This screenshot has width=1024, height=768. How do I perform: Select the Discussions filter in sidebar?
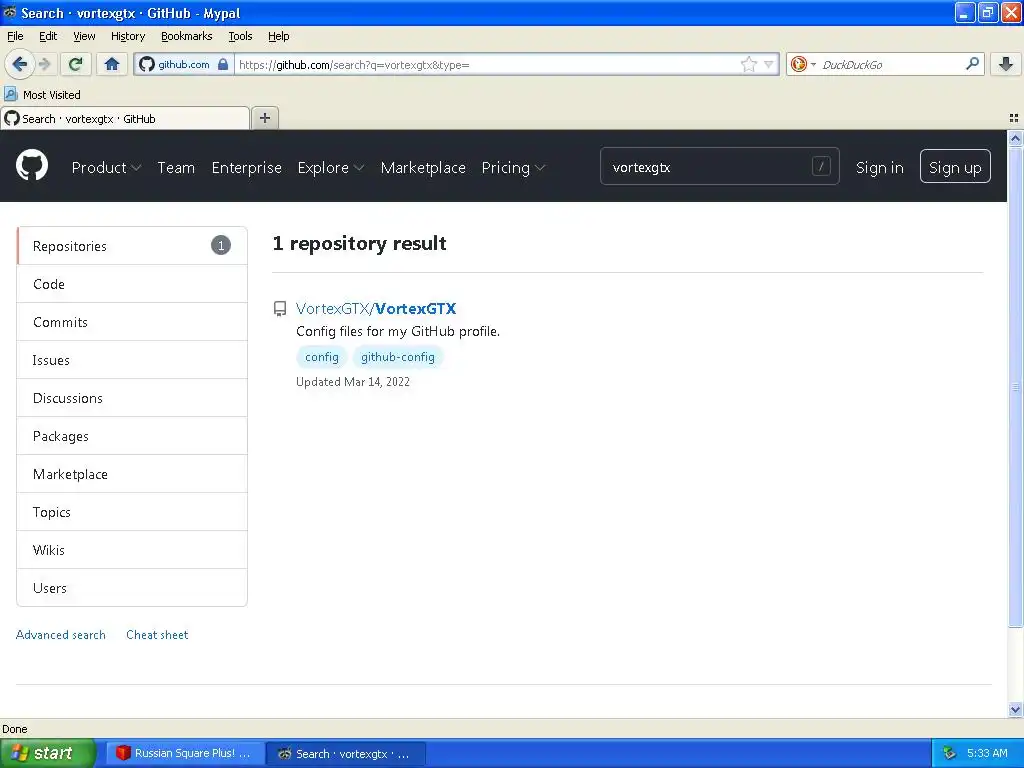[132, 398]
